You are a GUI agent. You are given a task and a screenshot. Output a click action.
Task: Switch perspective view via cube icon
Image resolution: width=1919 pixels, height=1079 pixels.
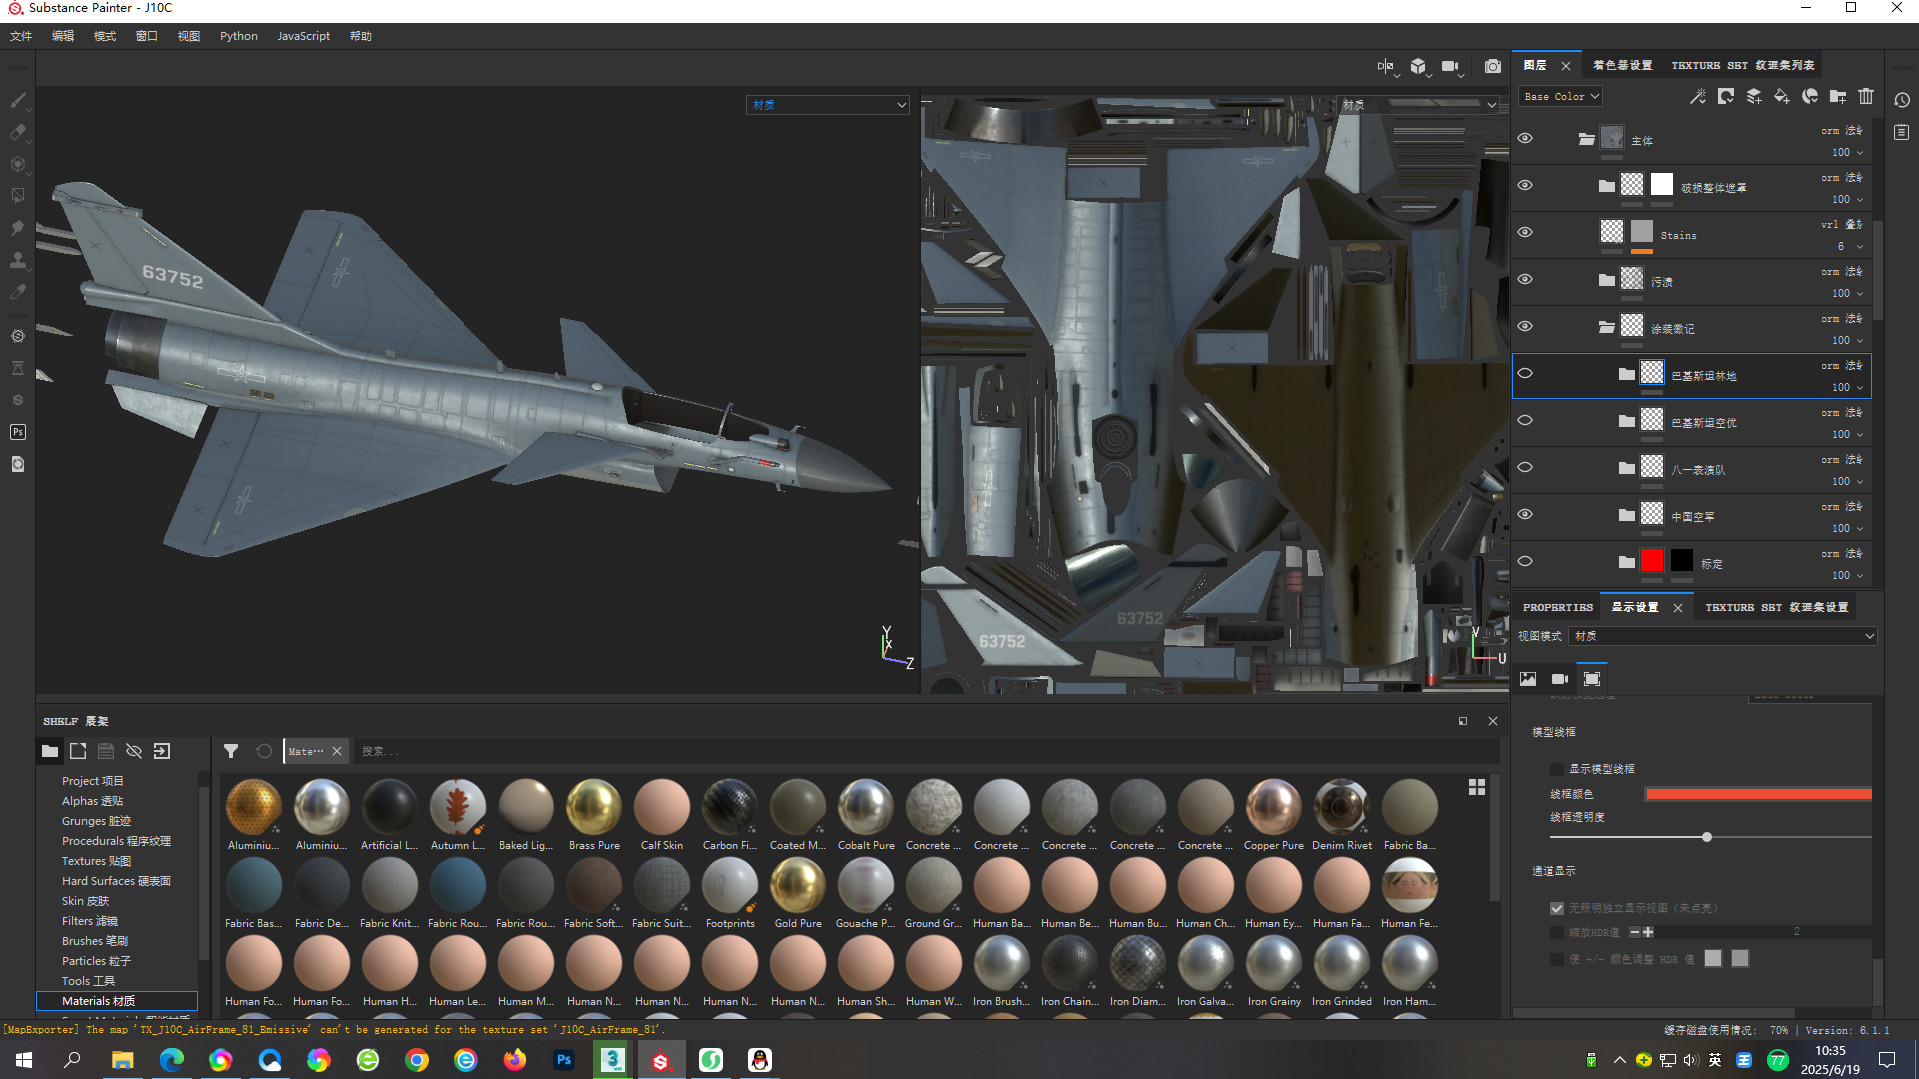point(1419,66)
